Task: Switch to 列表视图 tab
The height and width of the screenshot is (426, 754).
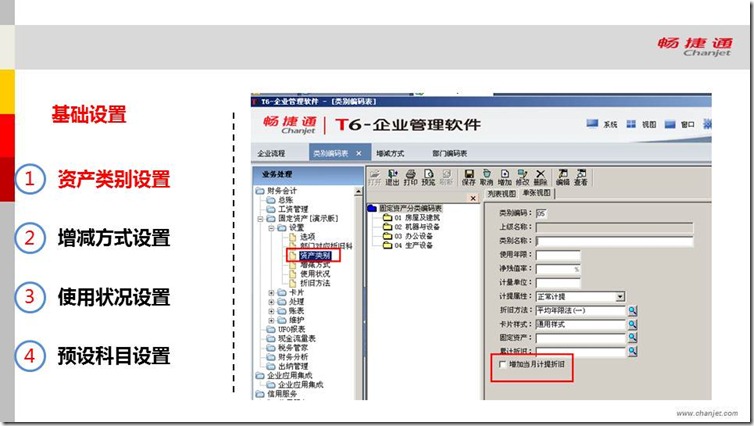Action: pos(502,193)
